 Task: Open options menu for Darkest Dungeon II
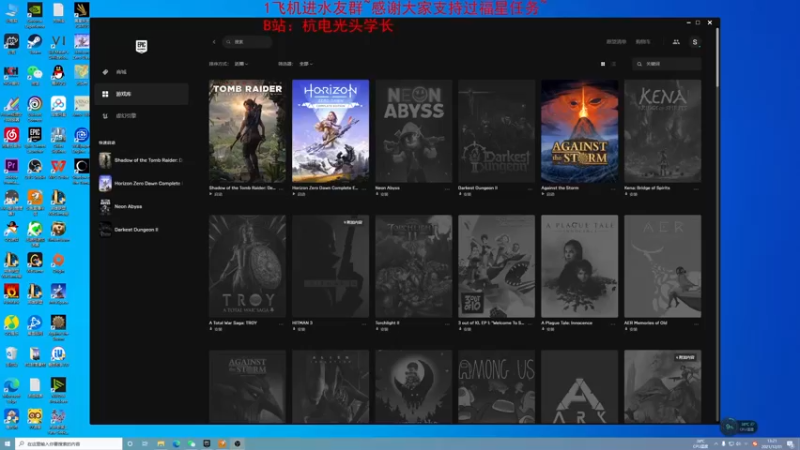[x=531, y=189]
